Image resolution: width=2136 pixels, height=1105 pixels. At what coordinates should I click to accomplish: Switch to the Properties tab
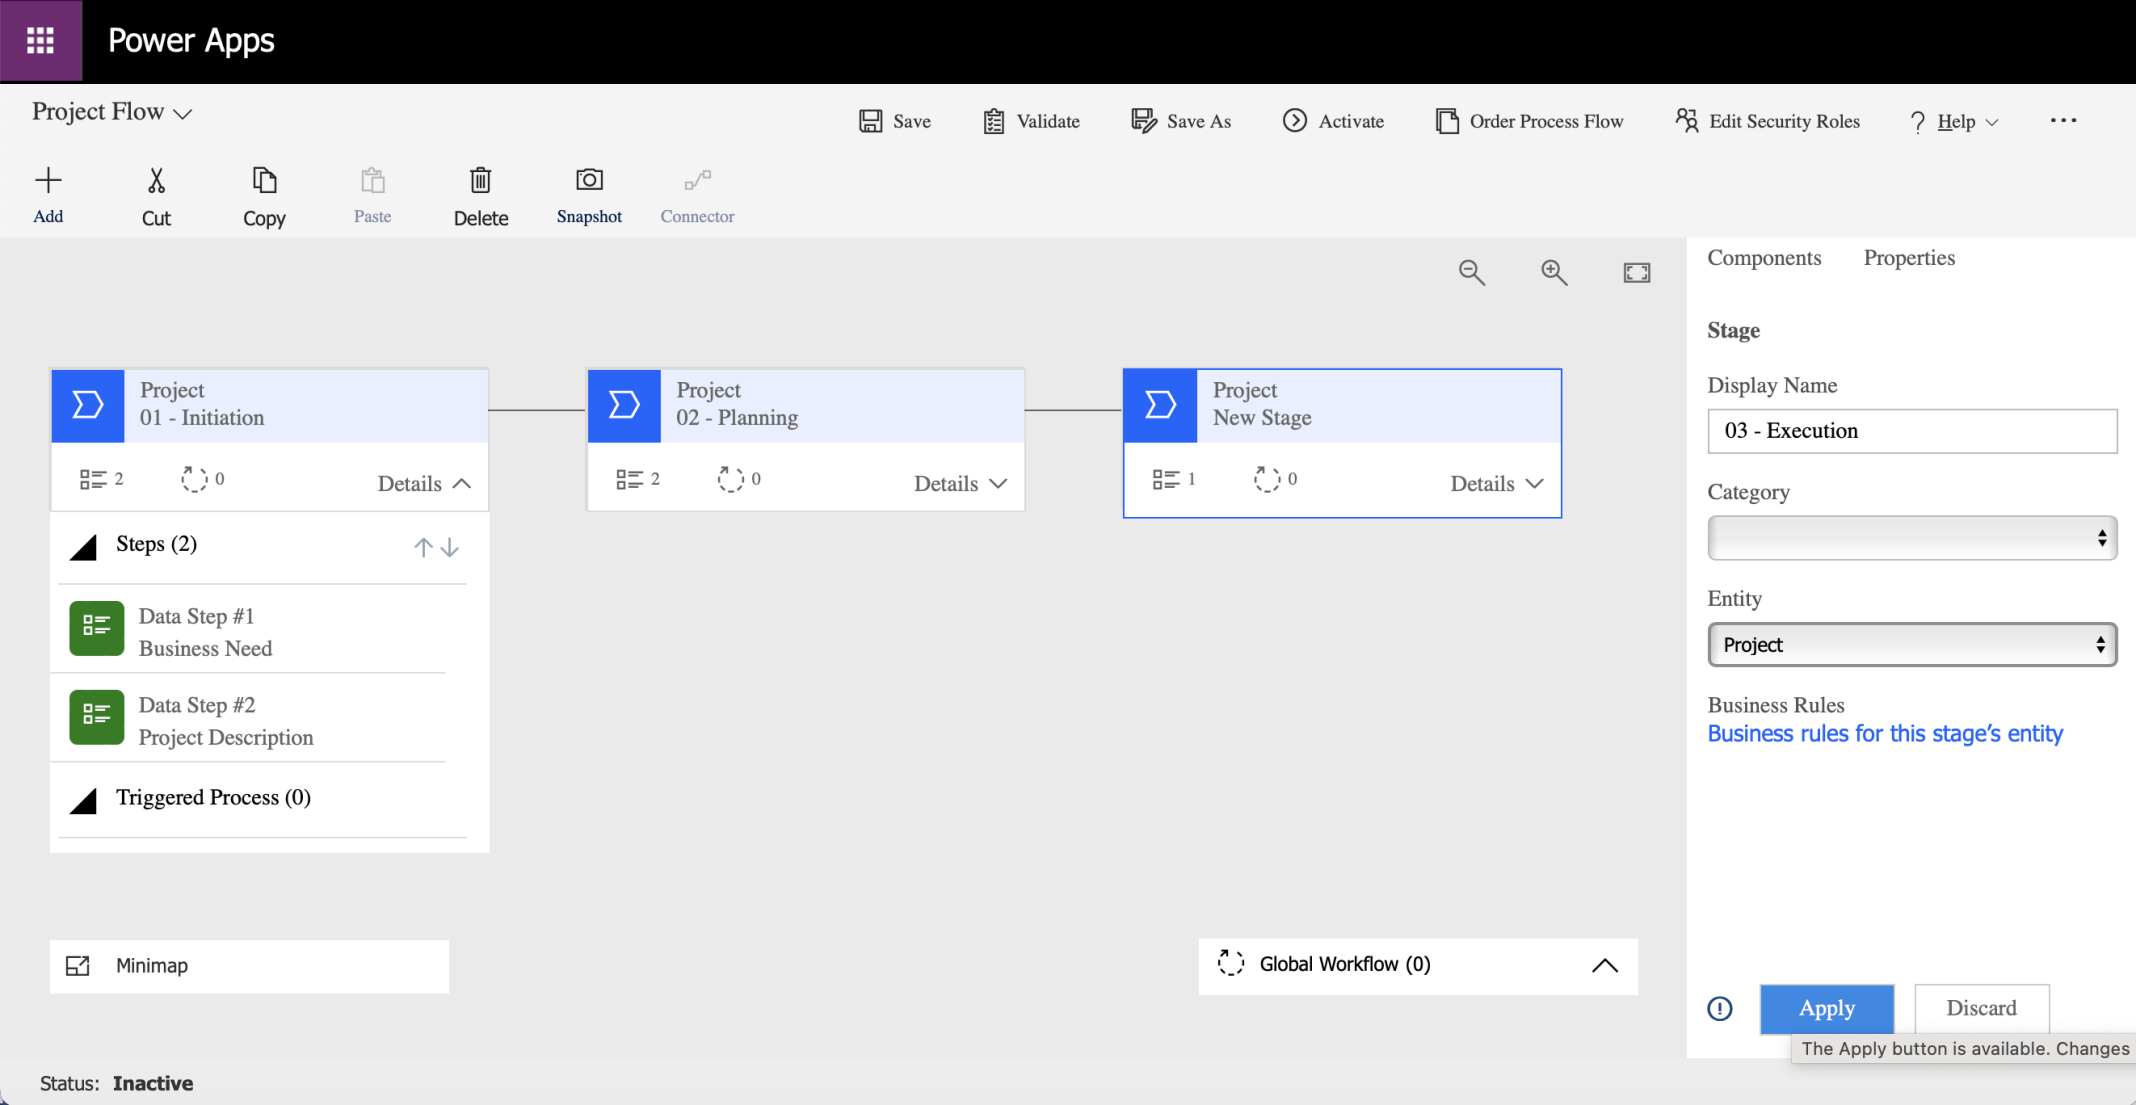[x=1908, y=258]
